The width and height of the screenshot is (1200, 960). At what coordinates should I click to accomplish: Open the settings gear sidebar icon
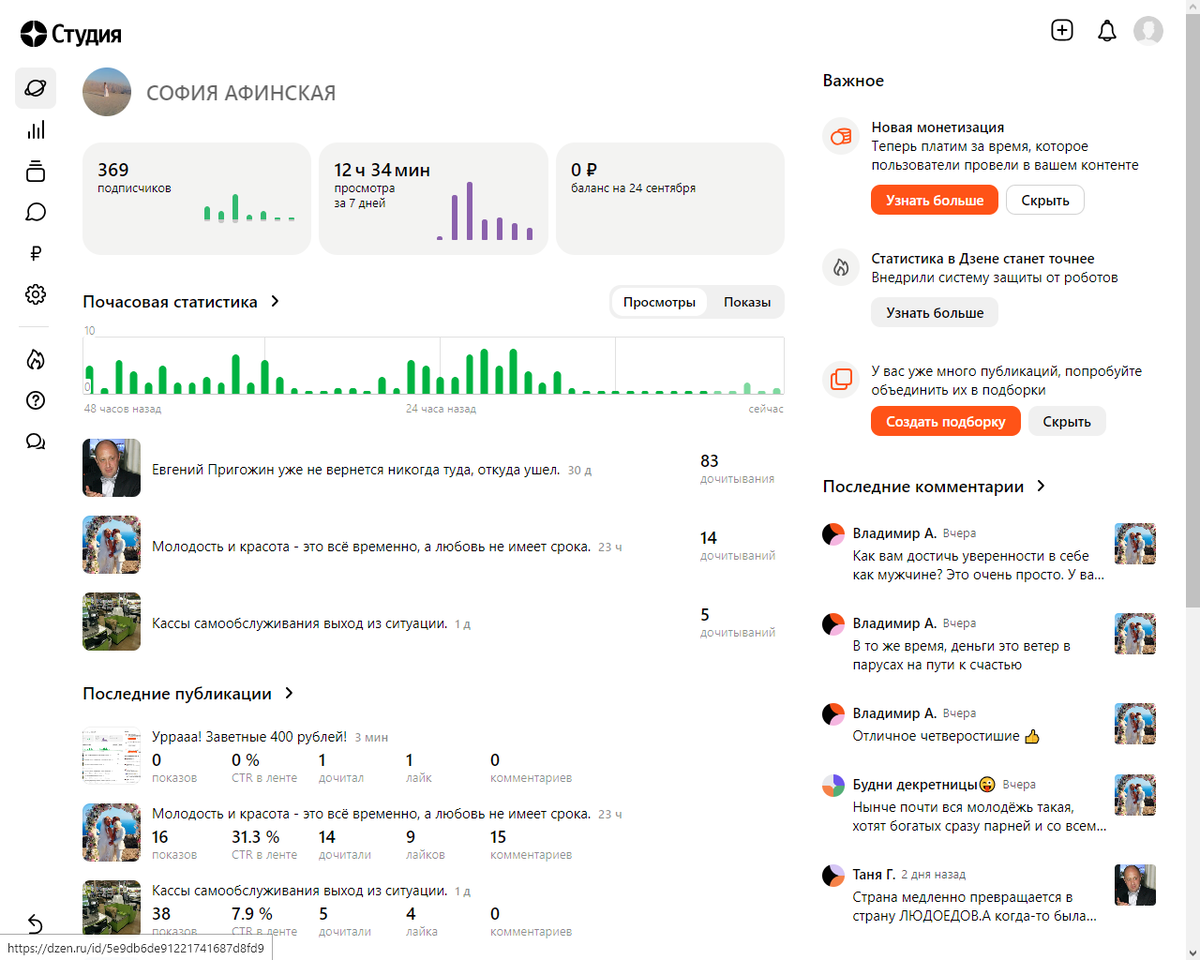pos(35,294)
